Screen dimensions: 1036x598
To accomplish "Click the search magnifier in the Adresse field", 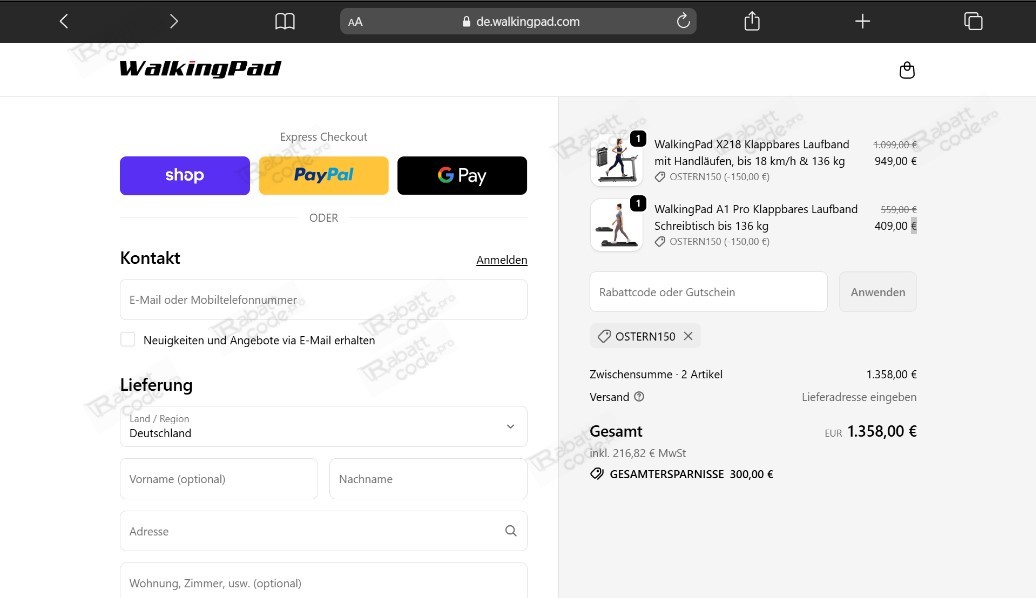I will (x=510, y=530).
